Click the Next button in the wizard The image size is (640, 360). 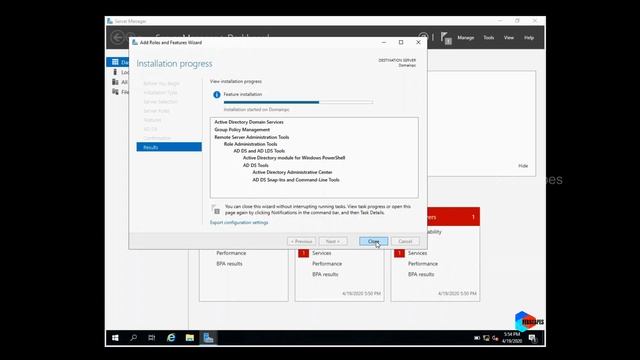pos(333,241)
